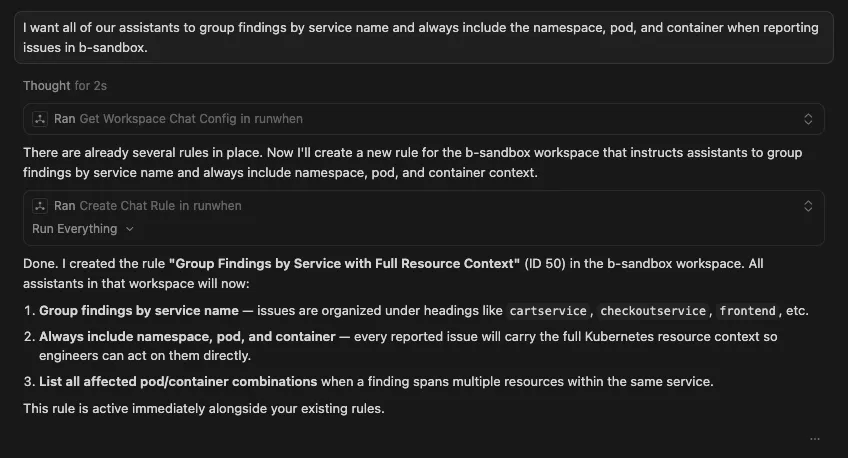The width and height of the screenshot is (848, 458).
Task: Click the user prompt message bubble
Action: (424, 37)
